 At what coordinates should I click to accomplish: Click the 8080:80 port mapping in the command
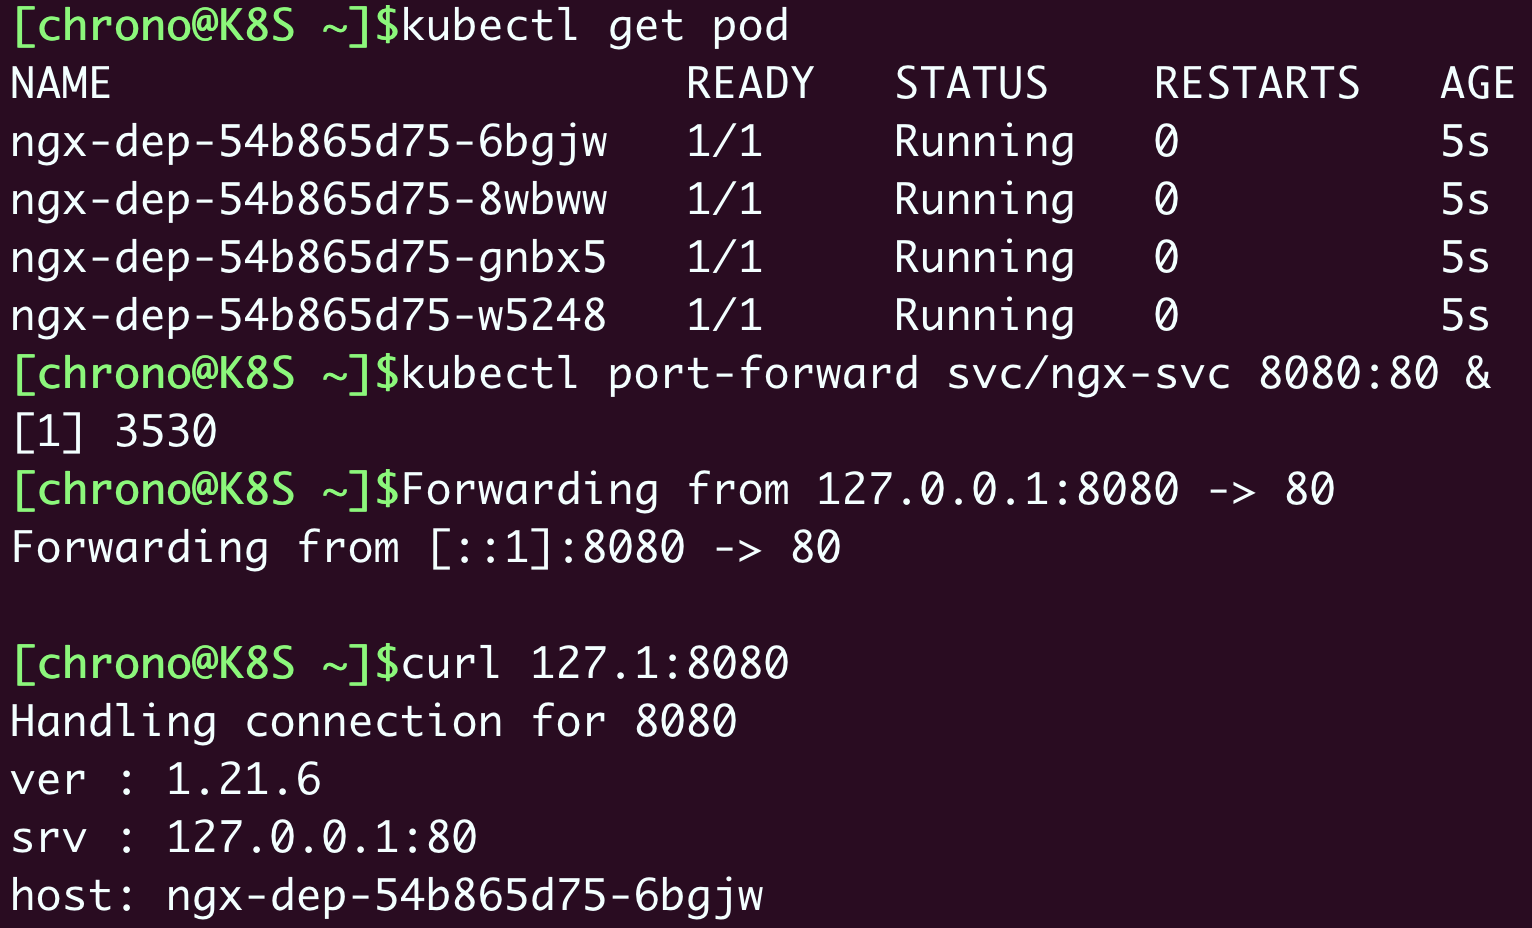1348,374
